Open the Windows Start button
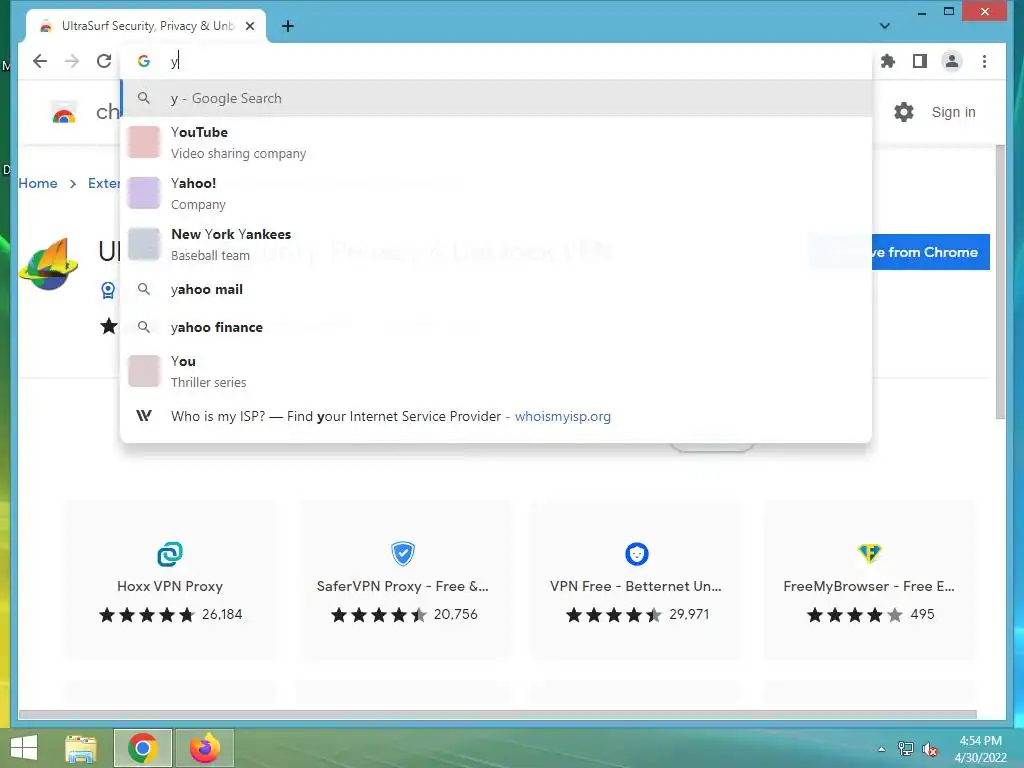This screenshot has height=768, width=1024. (24, 748)
